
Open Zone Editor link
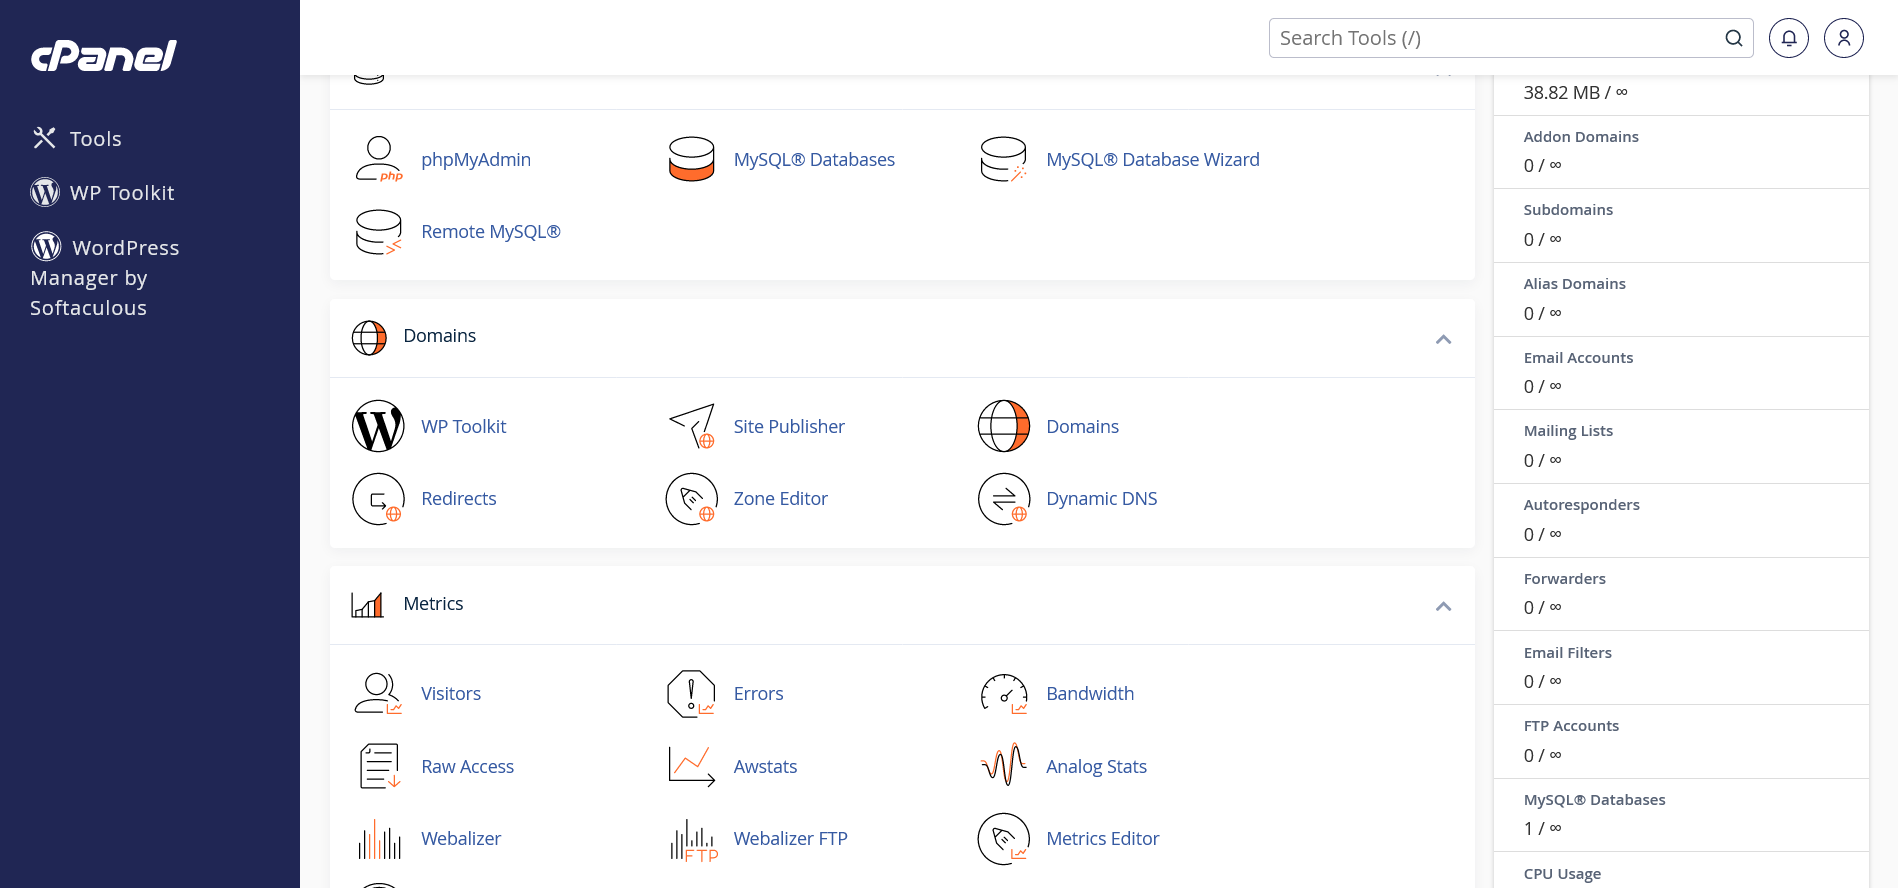781,499
